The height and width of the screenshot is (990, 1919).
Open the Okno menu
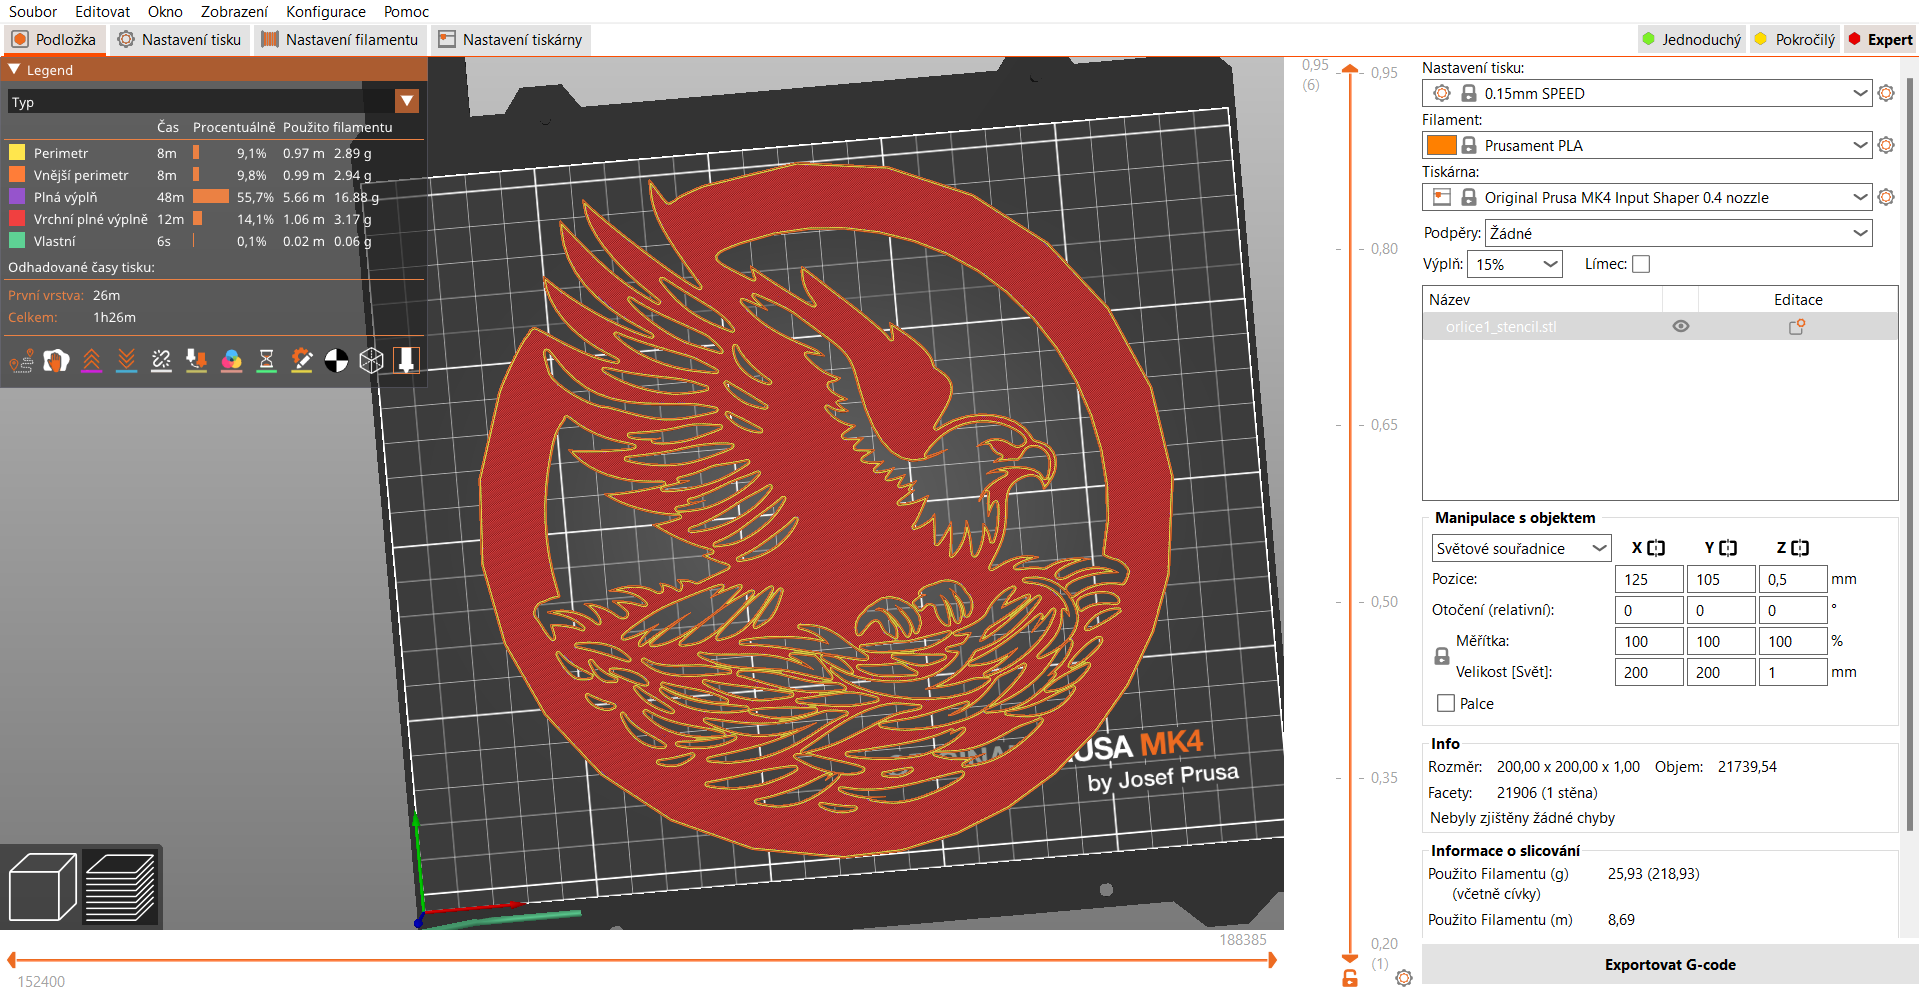[165, 12]
